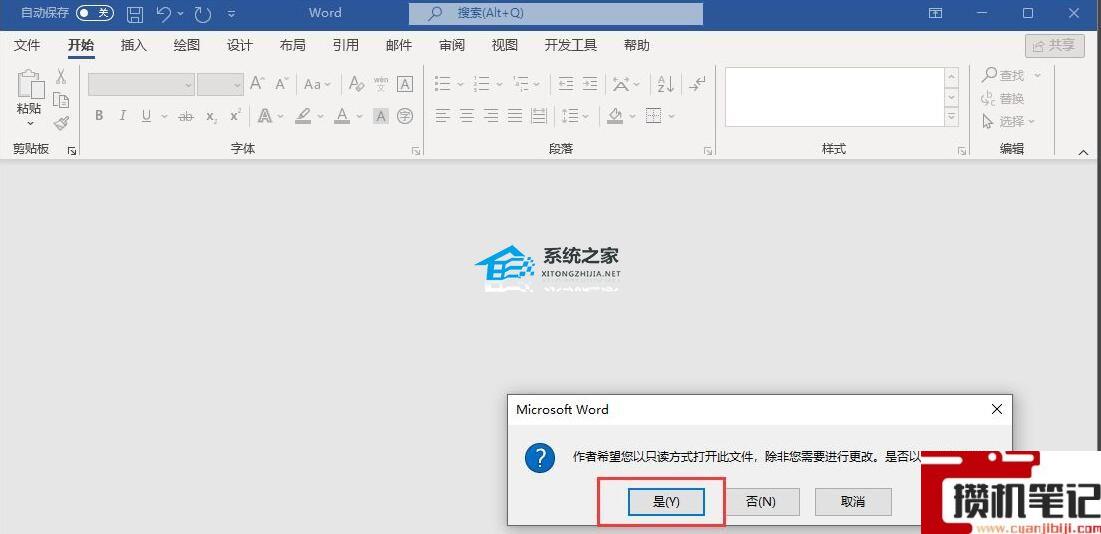This screenshot has height=534, width=1101.
Task: Toggle Subscript formatting
Action: 211,116
